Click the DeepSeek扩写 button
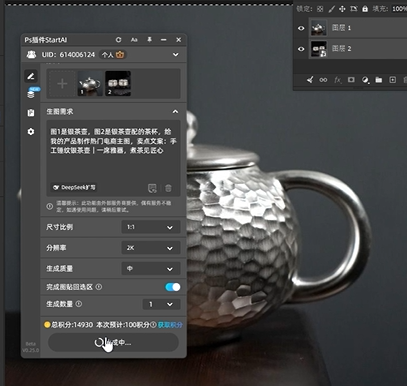The image size is (407, 386). 74,187
